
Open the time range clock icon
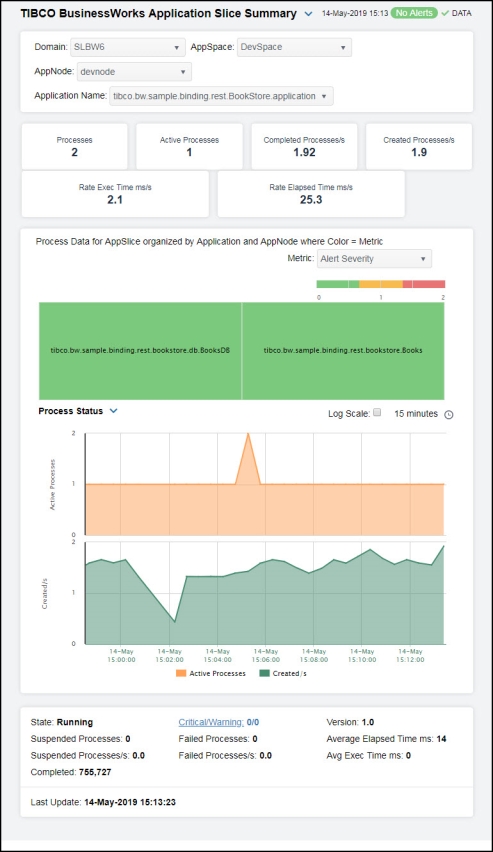(448, 415)
